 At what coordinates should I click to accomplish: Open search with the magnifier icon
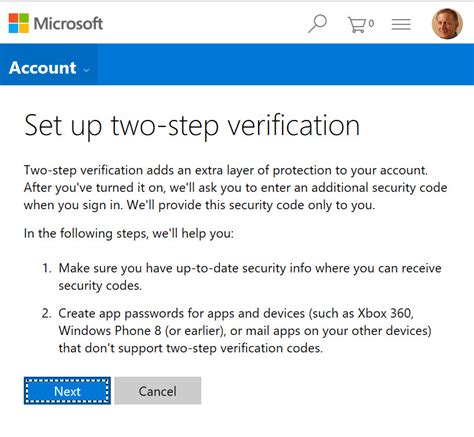click(x=317, y=24)
